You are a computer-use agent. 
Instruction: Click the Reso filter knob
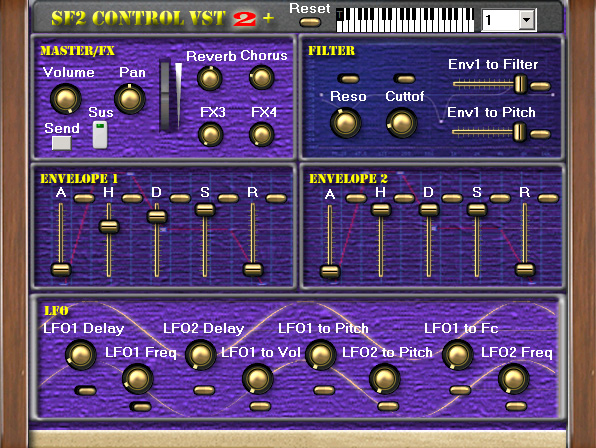click(346, 123)
